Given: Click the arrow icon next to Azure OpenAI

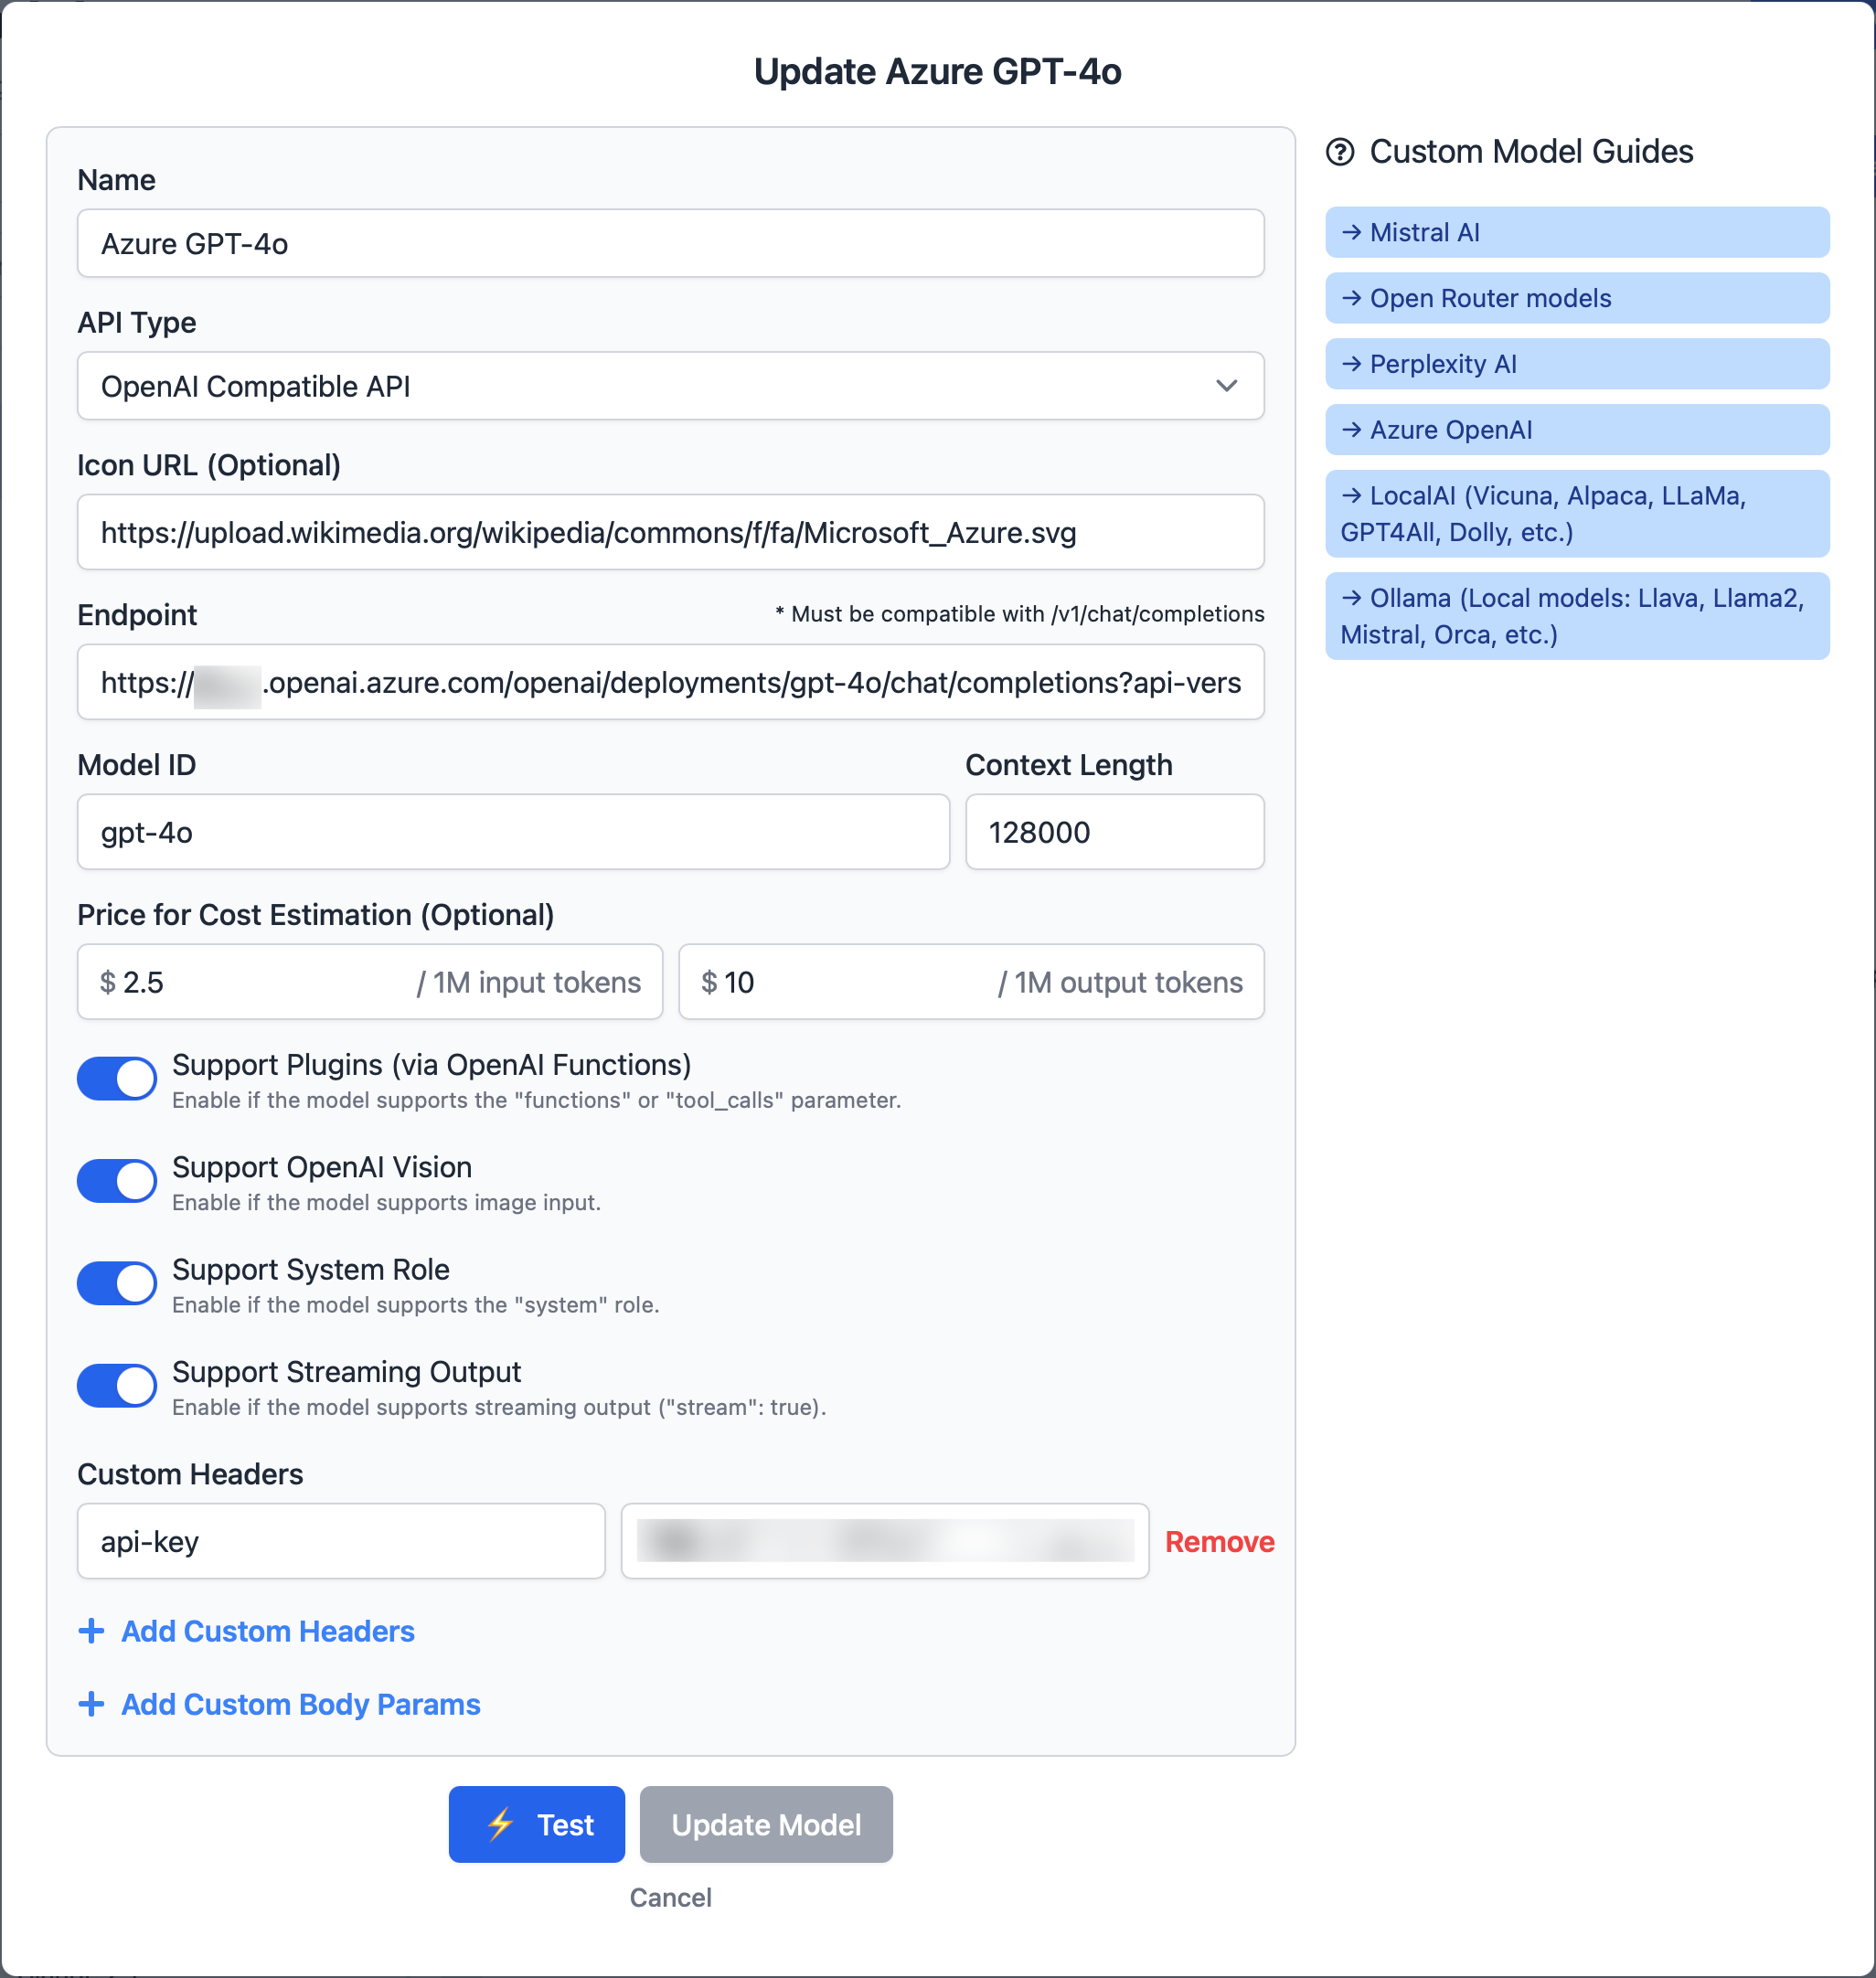Looking at the screenshot, I should click(1352, 430).
